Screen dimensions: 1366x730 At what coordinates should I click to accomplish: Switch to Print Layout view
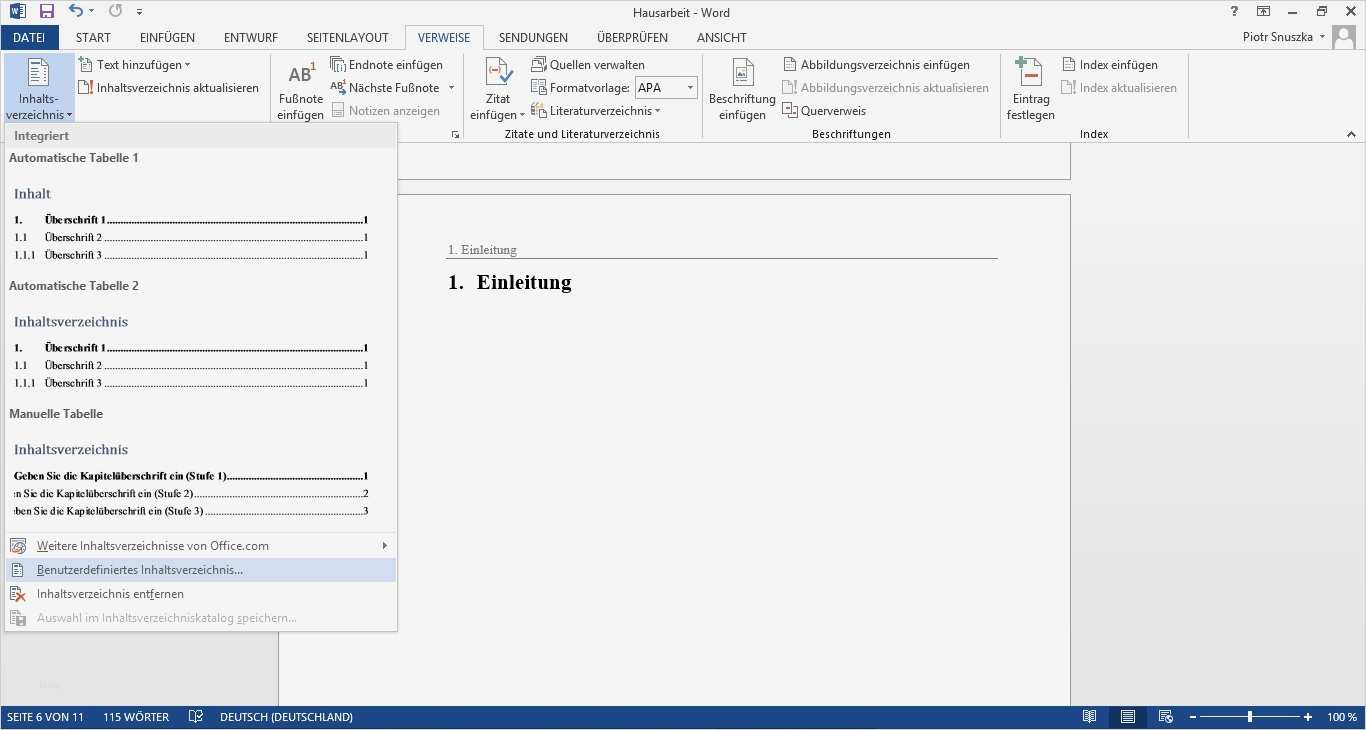[x=1127, y=717]
